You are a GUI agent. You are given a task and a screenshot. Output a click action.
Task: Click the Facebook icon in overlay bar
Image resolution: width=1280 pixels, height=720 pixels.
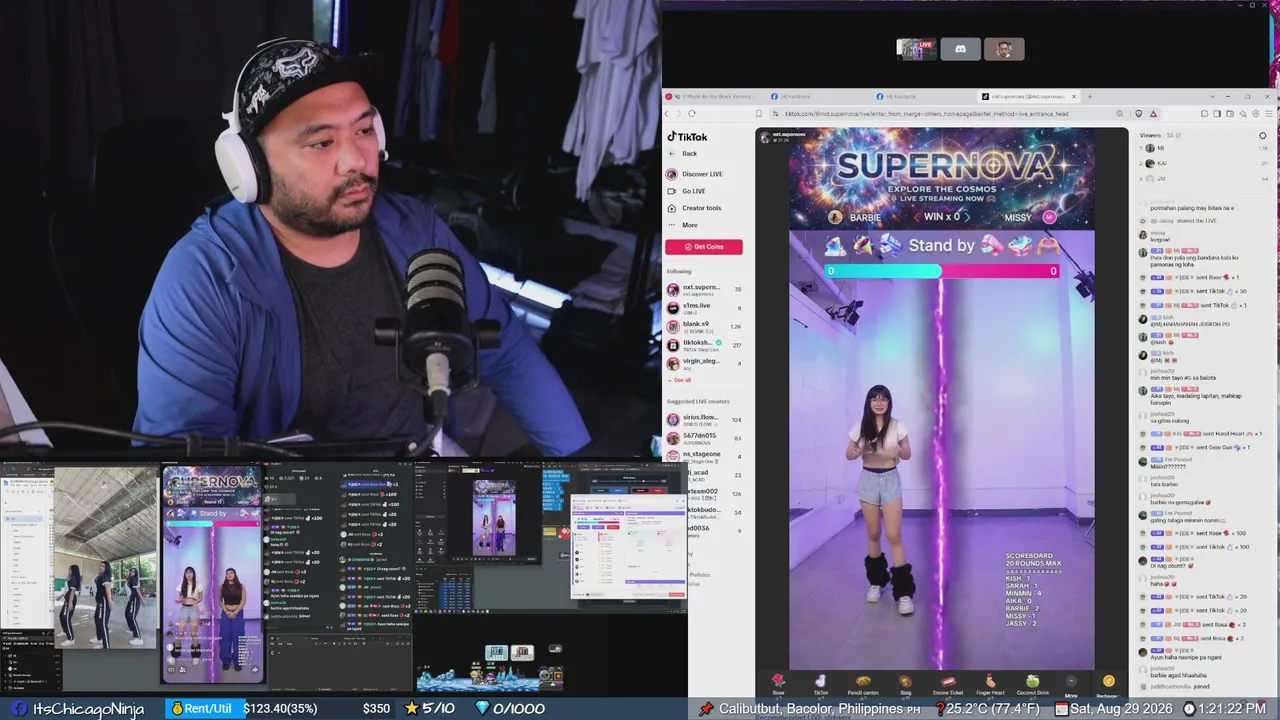[19, 709]
